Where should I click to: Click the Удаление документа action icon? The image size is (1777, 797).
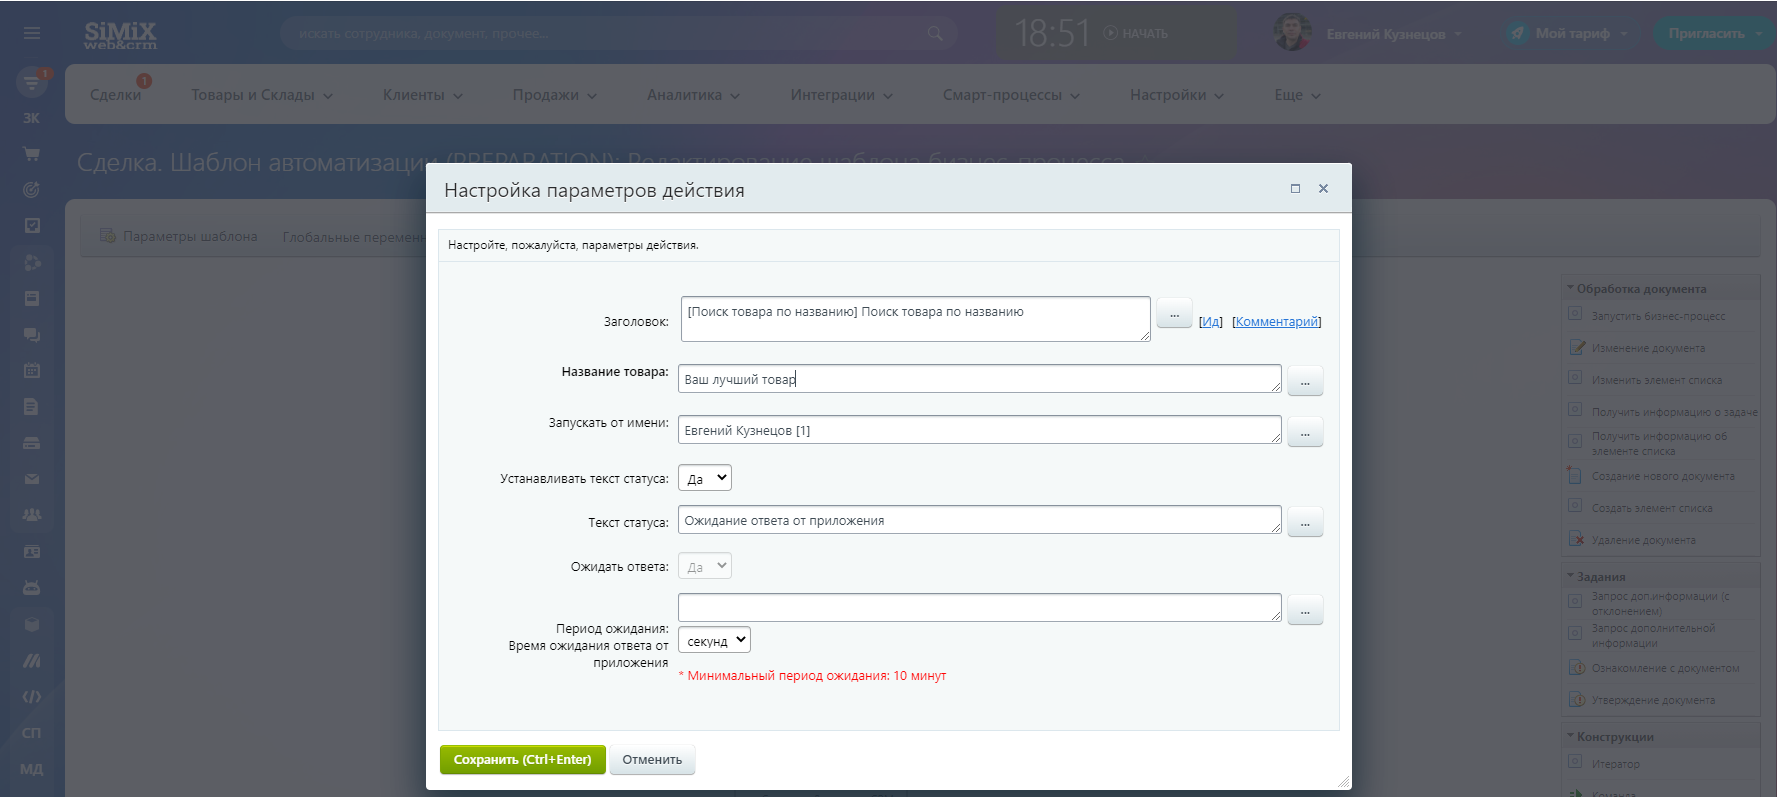[x=1576, y=540]
